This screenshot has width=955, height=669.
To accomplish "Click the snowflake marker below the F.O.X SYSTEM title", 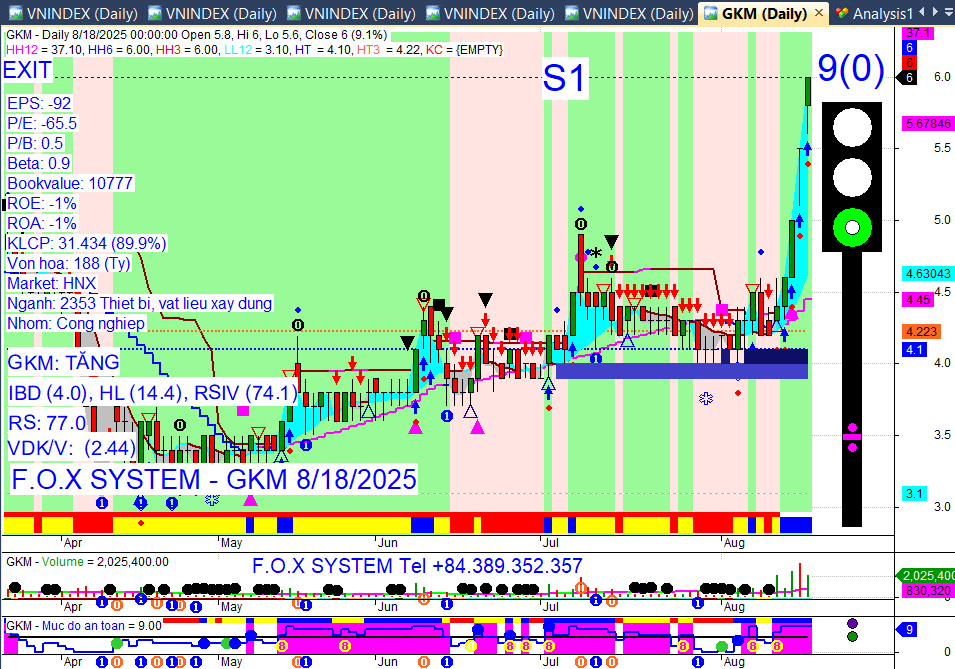I will click(x=212, y=500).
